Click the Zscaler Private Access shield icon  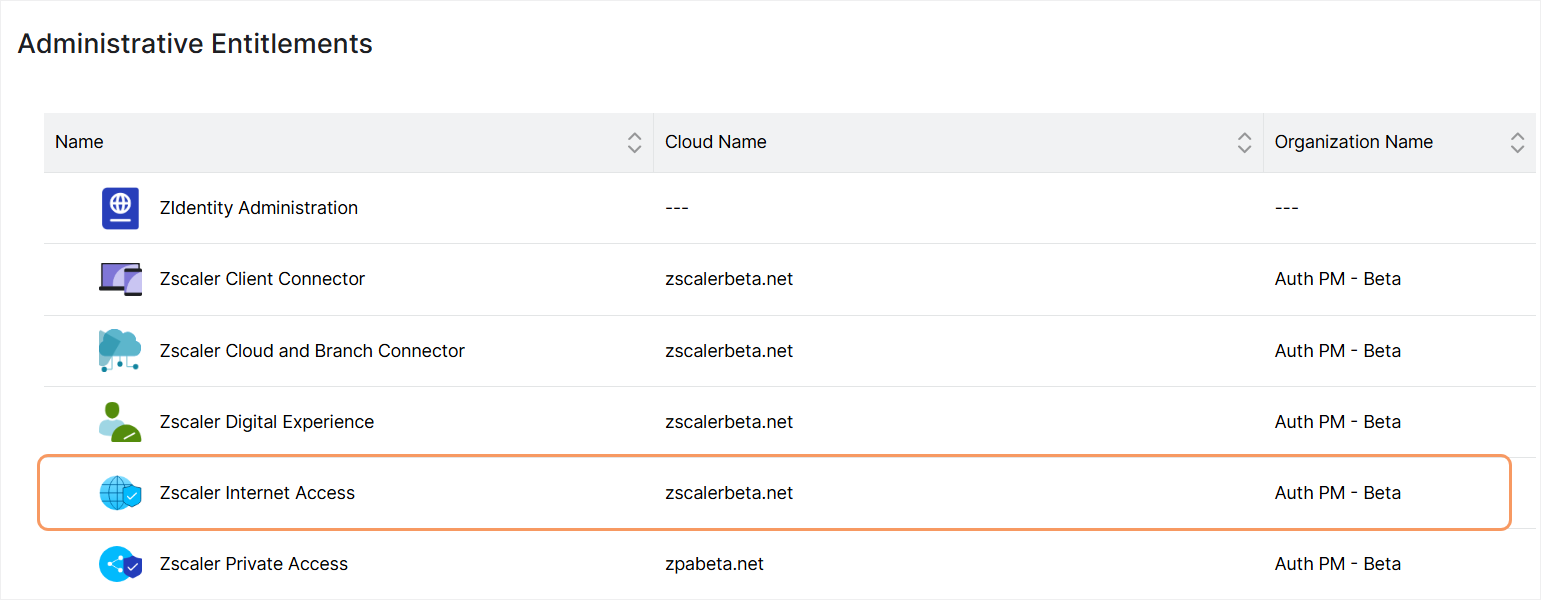[120, 564]
